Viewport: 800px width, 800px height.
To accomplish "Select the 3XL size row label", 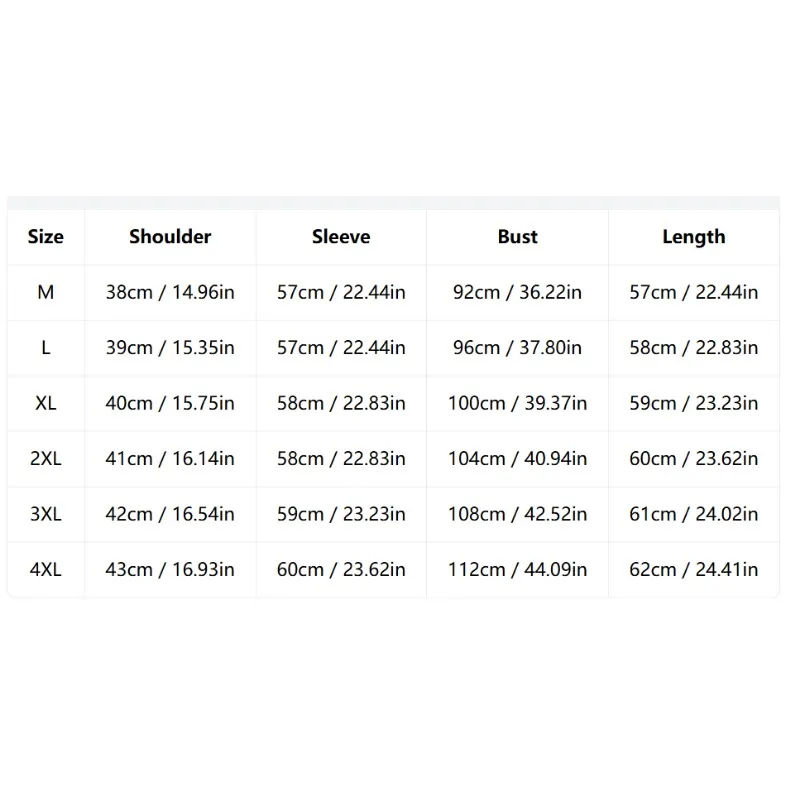I will (x=46, y=514).
